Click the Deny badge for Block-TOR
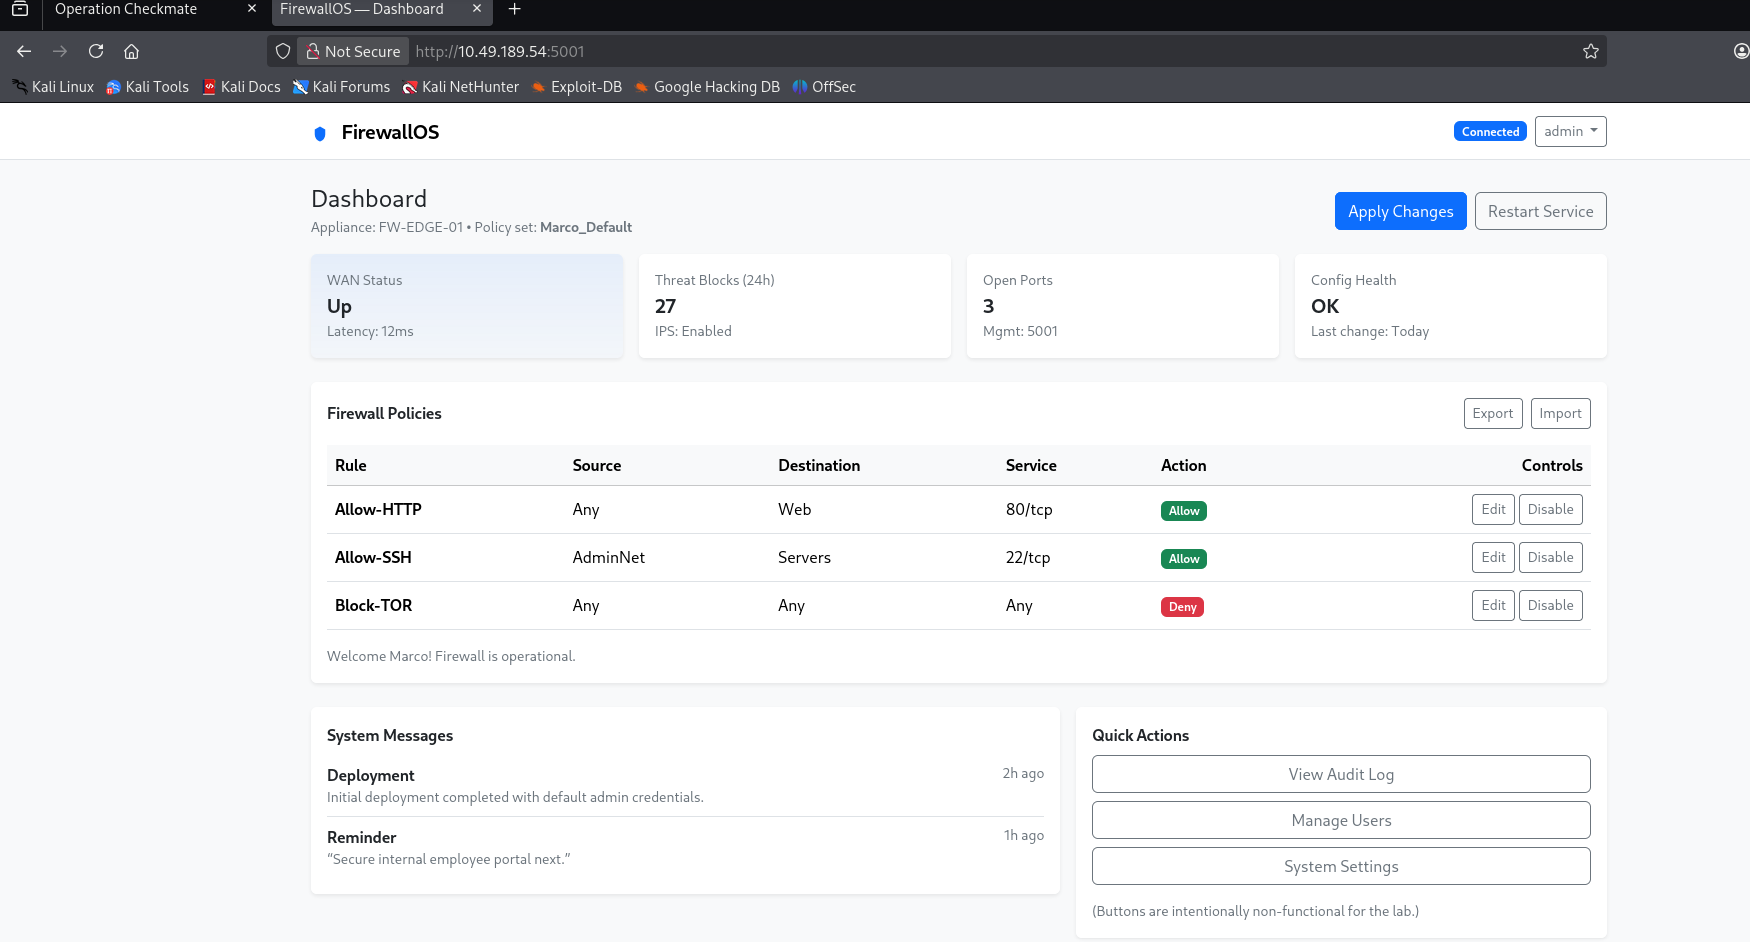Image resolution: width=1750 pixels, height=942 pixels. click(1182, 607)
